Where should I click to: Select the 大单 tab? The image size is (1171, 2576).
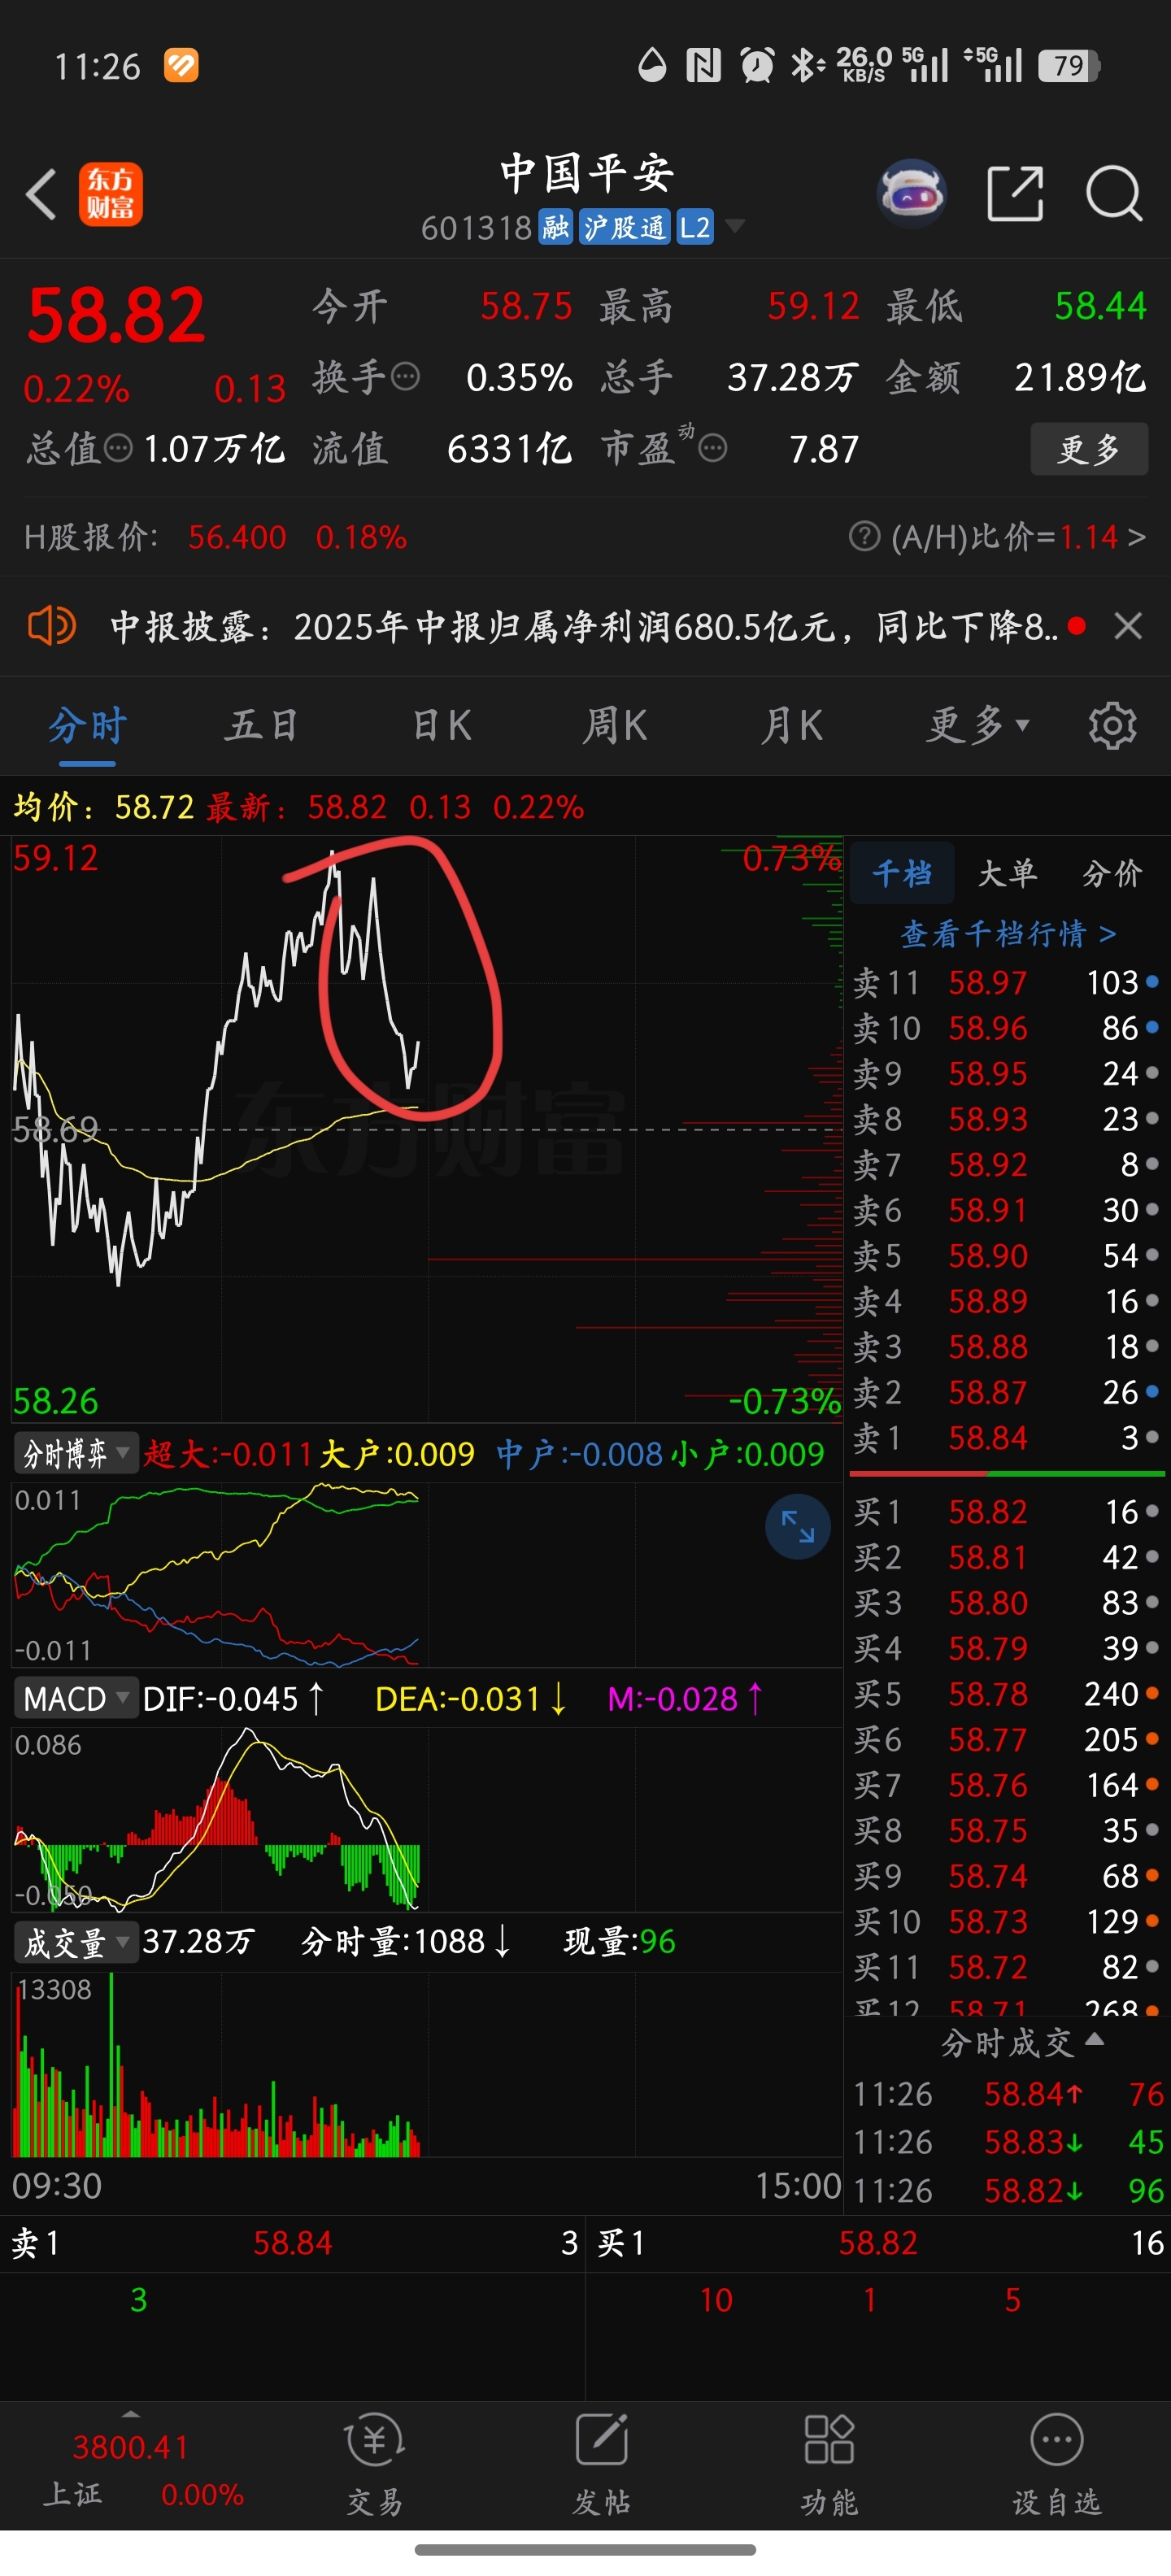(1007, 873)
